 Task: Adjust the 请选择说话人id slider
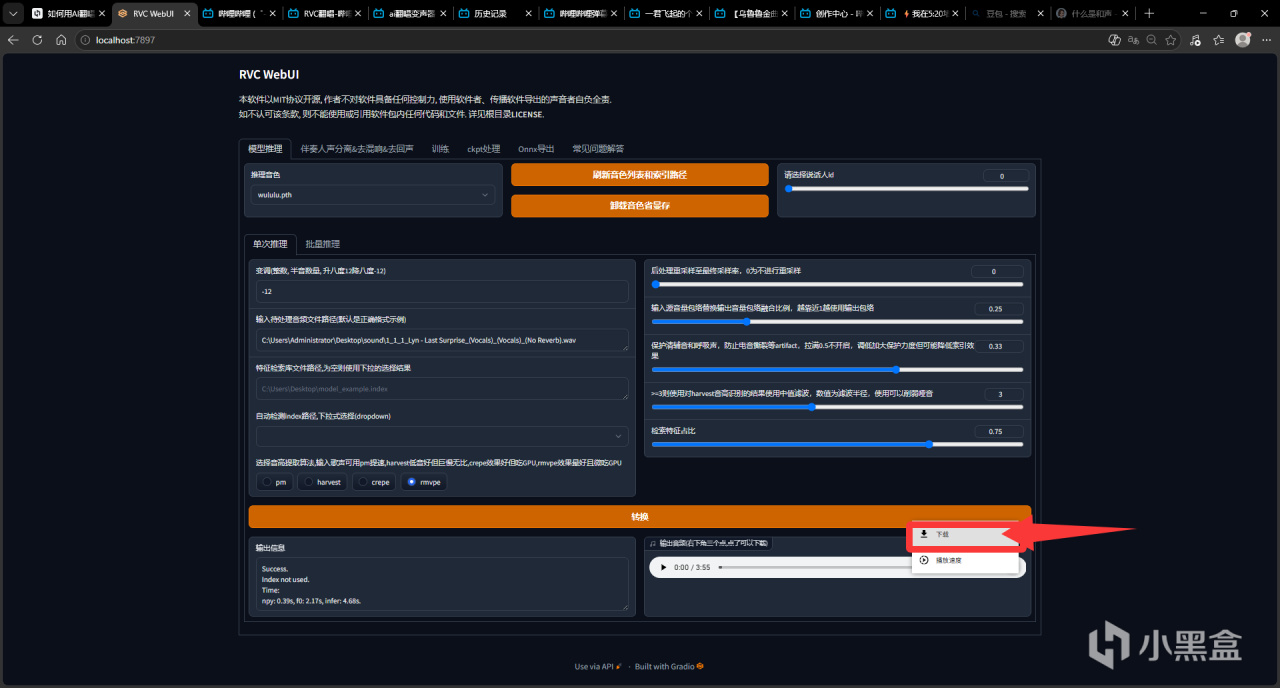[x=907, y=188]
